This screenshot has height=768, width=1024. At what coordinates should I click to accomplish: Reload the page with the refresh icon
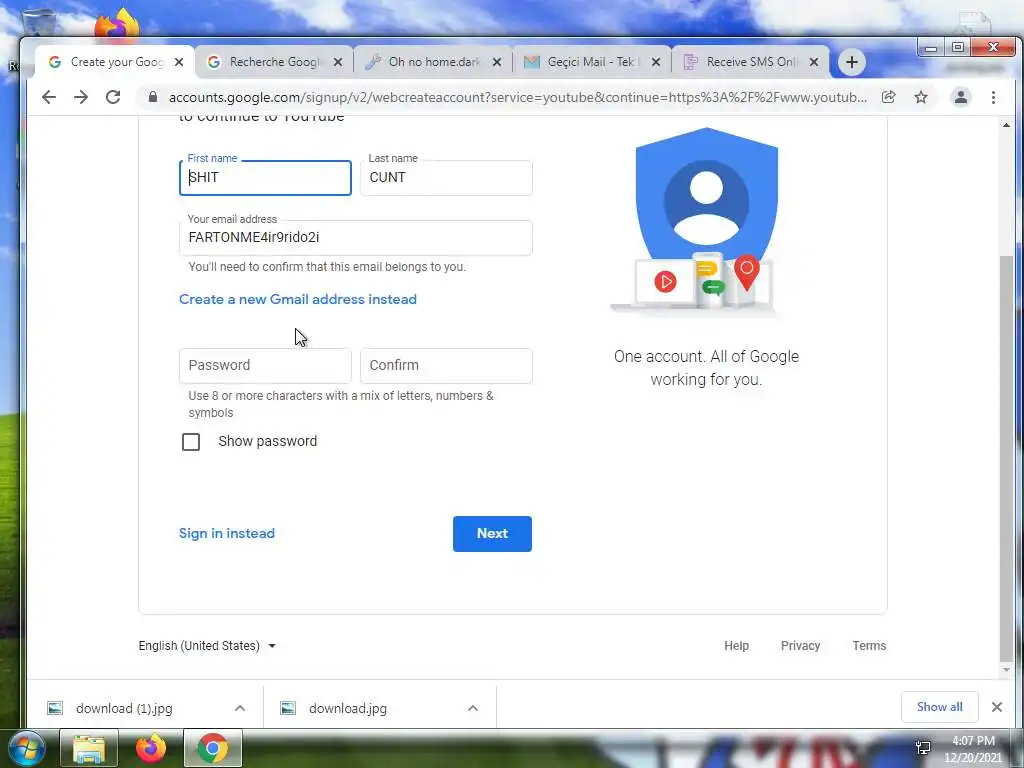113,97
